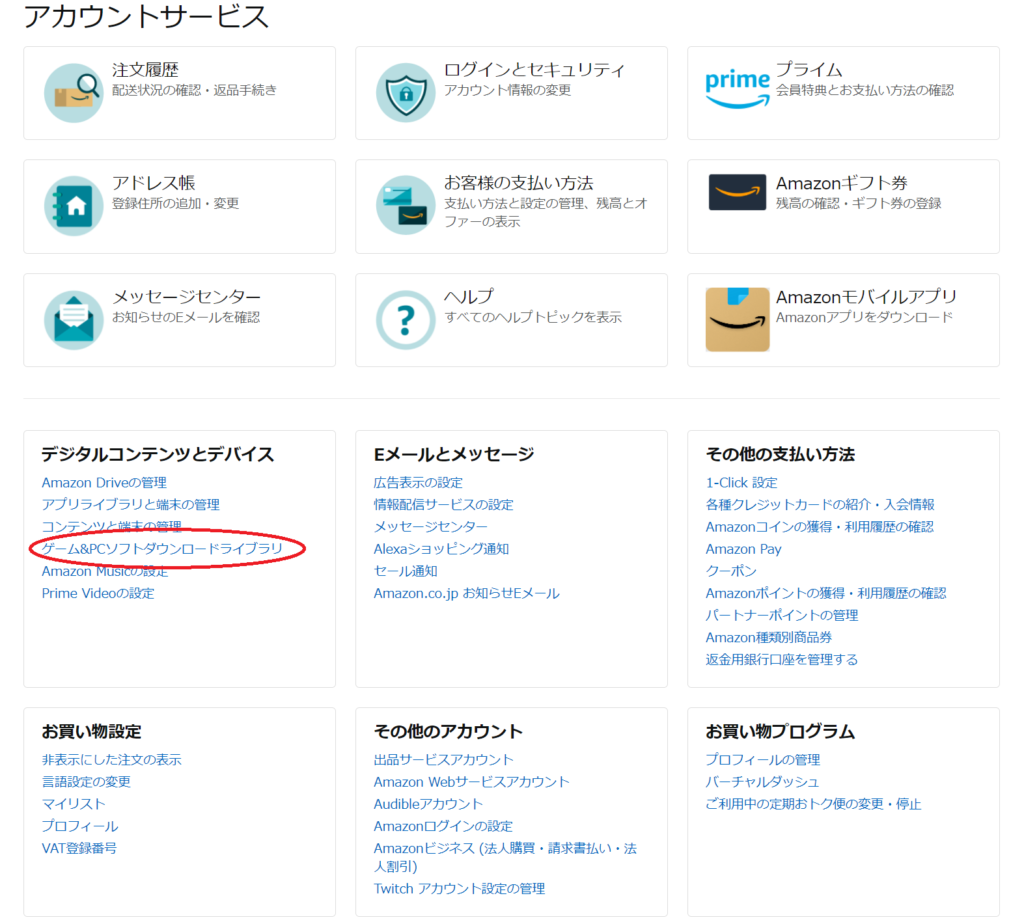Open 返金用銀行口座を管理する link
The height and width of the screenshot is (924, 1024).
coord(782,660)
